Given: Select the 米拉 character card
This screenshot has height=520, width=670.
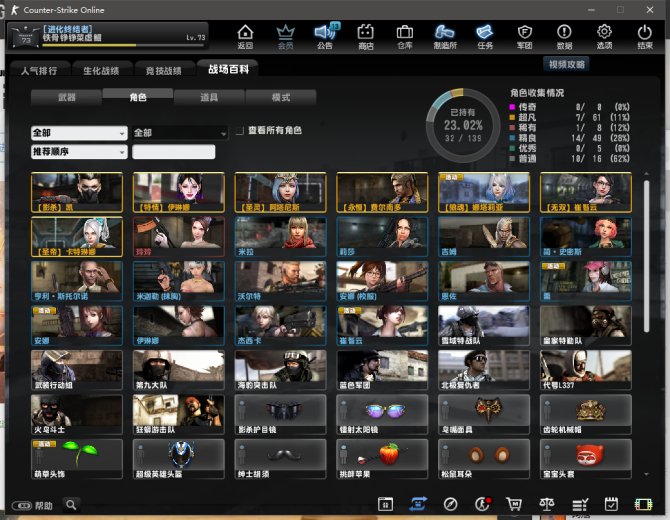Looking at the screenshot, I should pos(280,237).
